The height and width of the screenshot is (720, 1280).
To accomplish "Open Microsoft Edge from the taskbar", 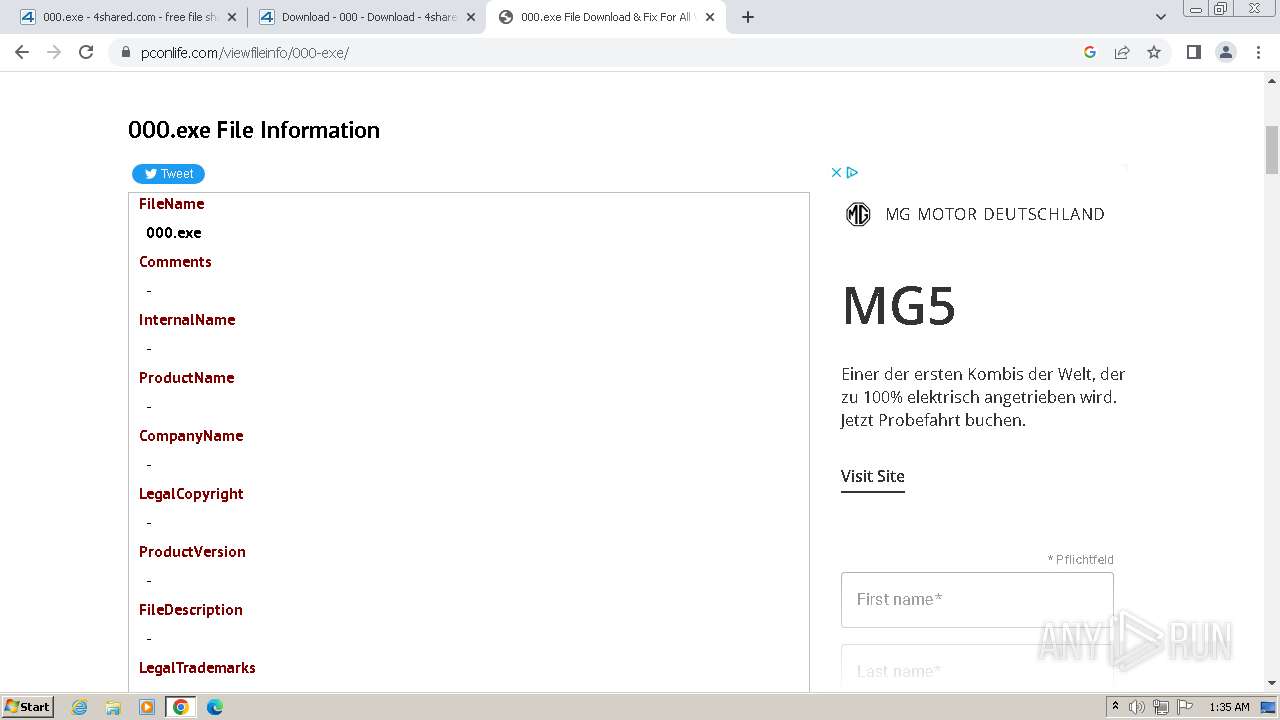I will click(215, 707).
